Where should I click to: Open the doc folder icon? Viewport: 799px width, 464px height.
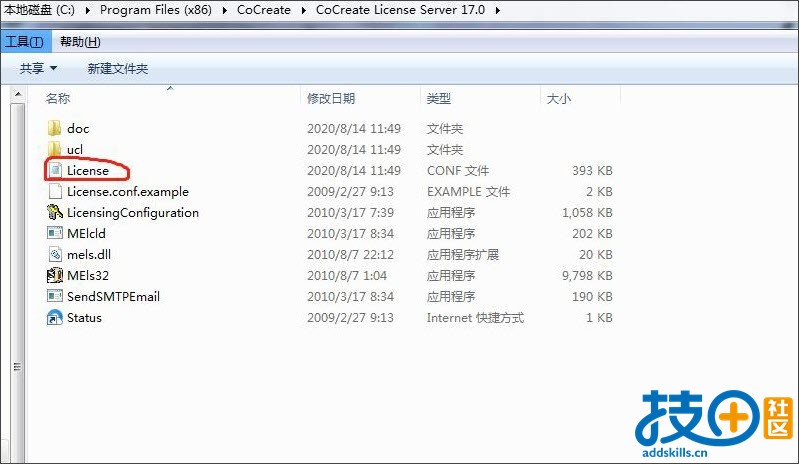coord(55,128)
